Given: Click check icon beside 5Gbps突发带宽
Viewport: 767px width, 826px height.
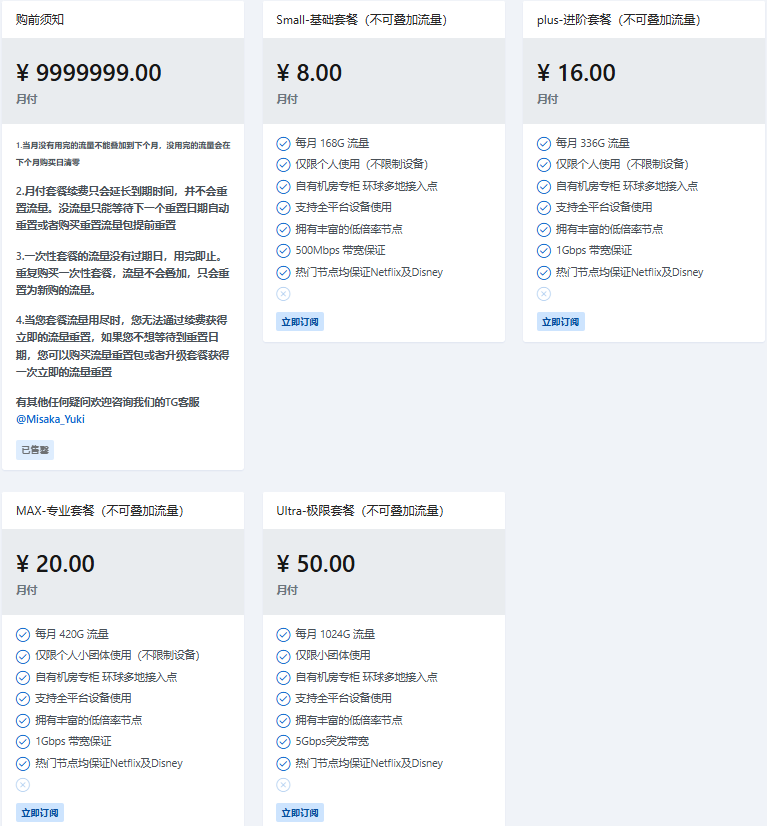Looking at the screenshot, I should click(x=283, y=742).
